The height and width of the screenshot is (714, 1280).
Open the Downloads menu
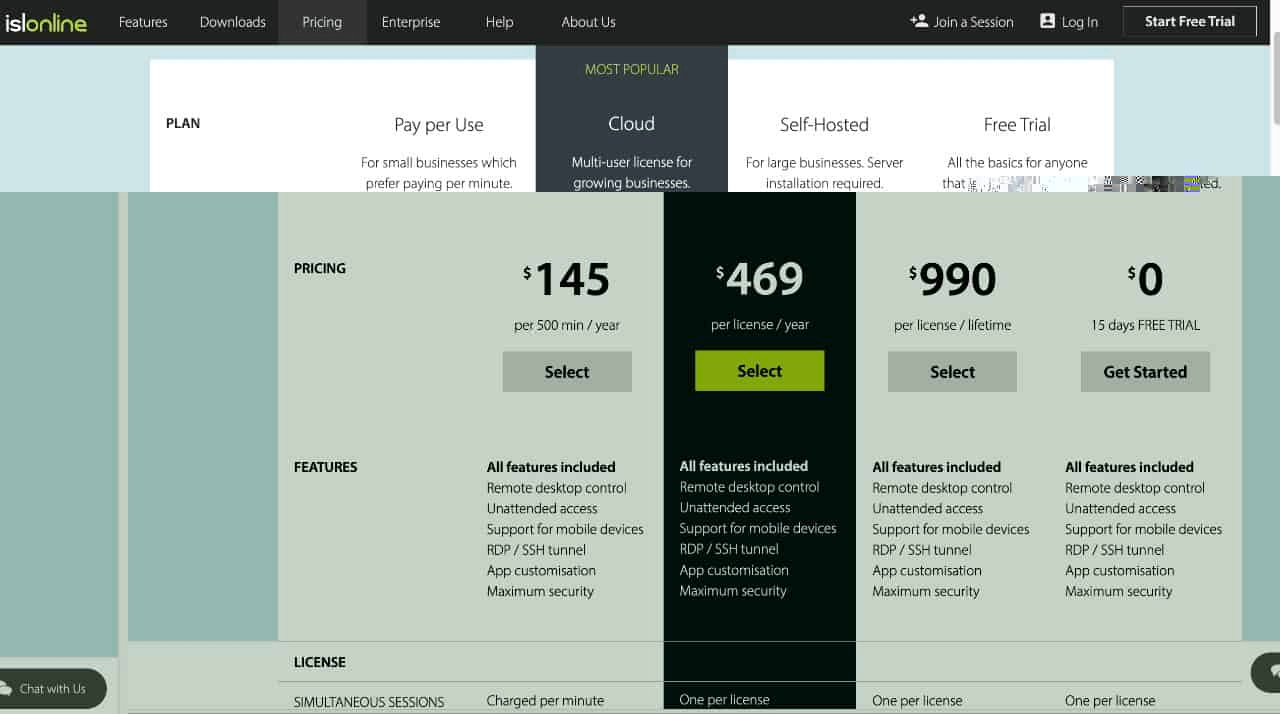click(232, 21)
